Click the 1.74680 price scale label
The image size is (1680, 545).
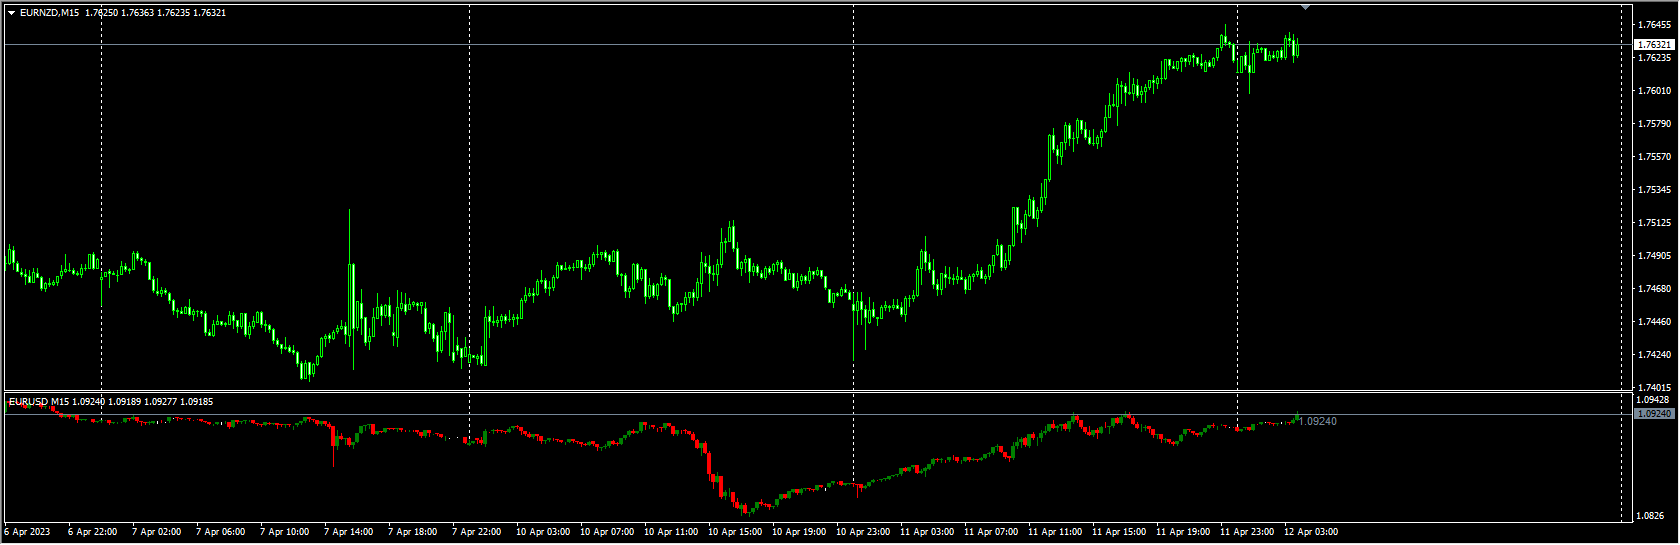click(x=1655, y=288)
